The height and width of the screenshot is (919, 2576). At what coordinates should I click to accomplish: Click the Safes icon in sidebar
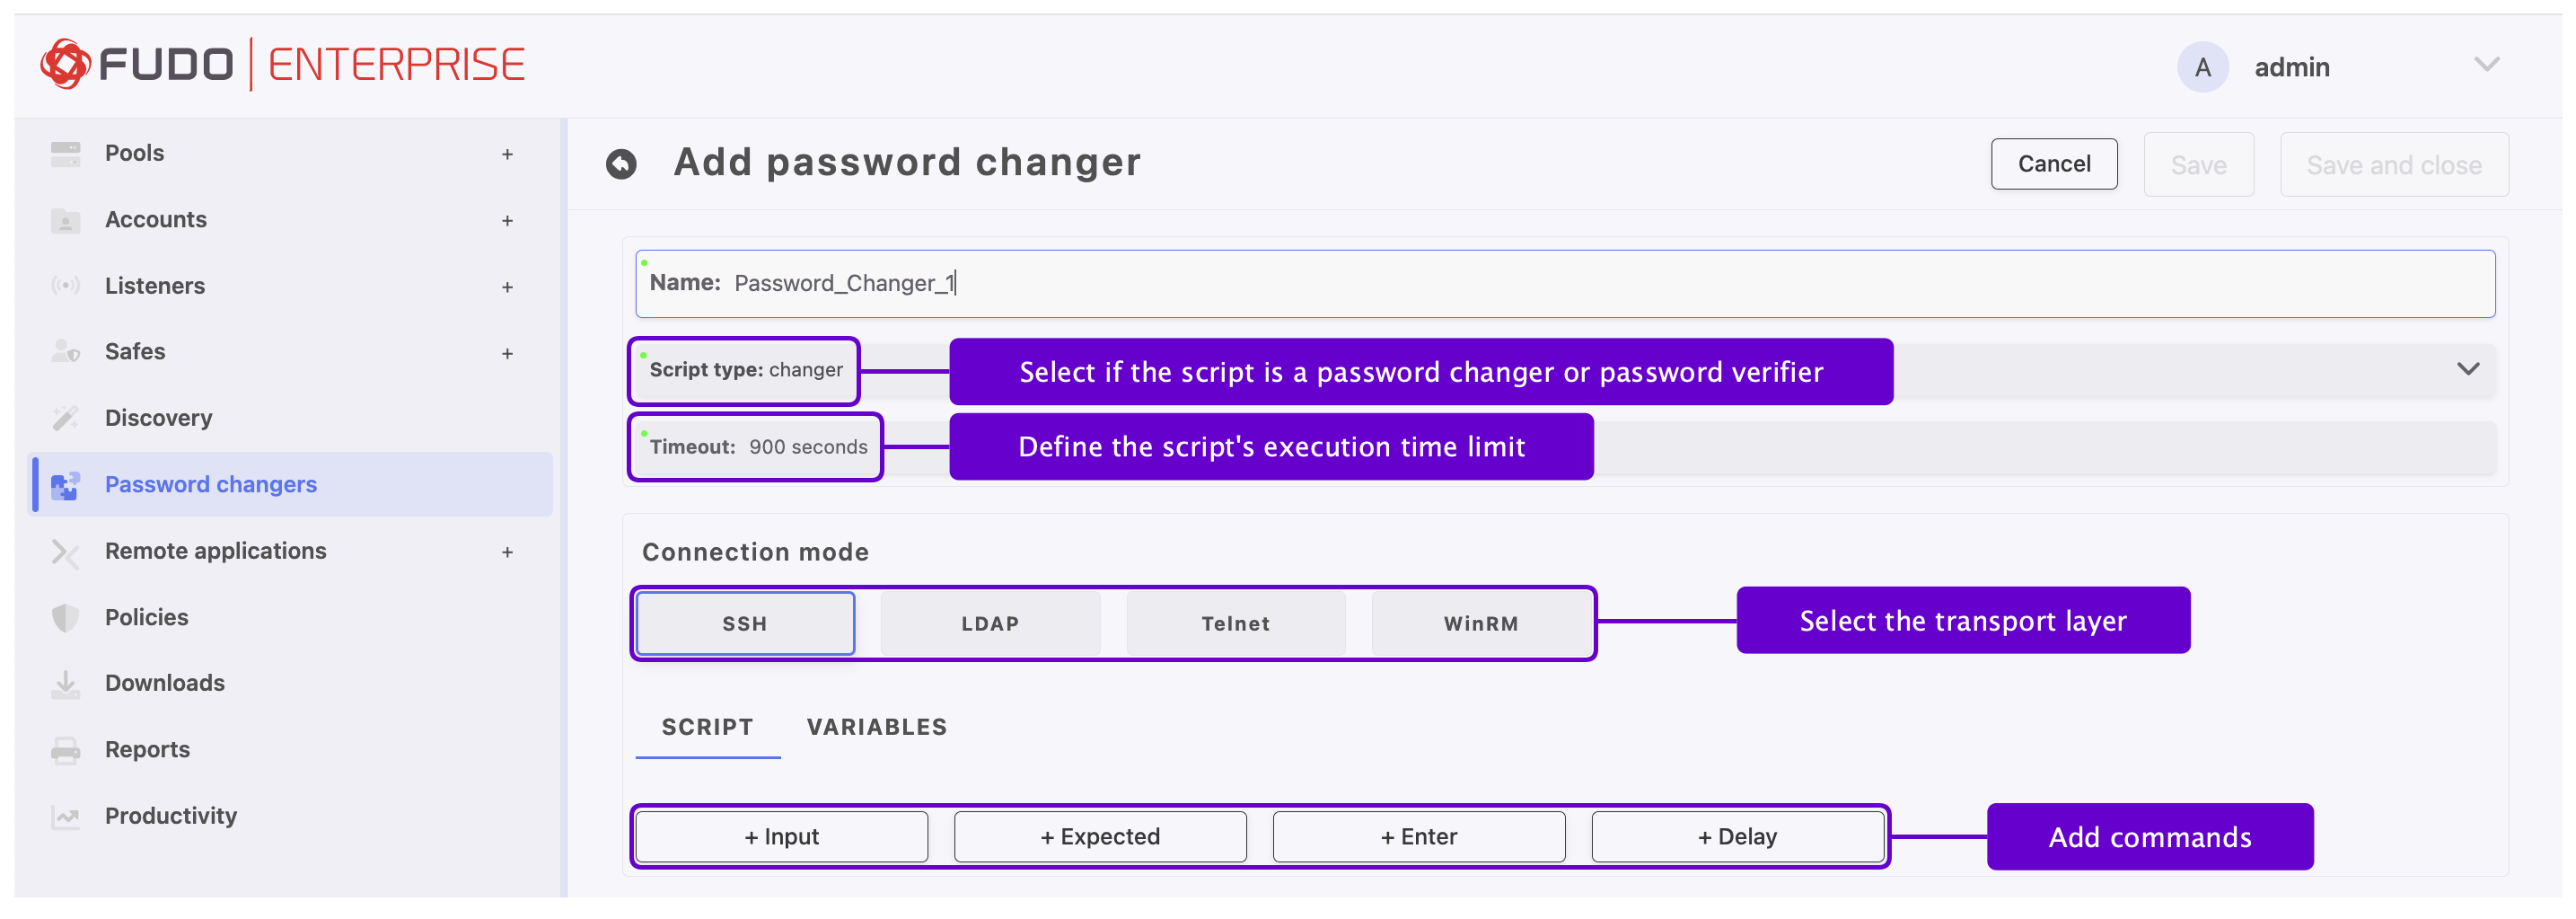click(65, 352)
